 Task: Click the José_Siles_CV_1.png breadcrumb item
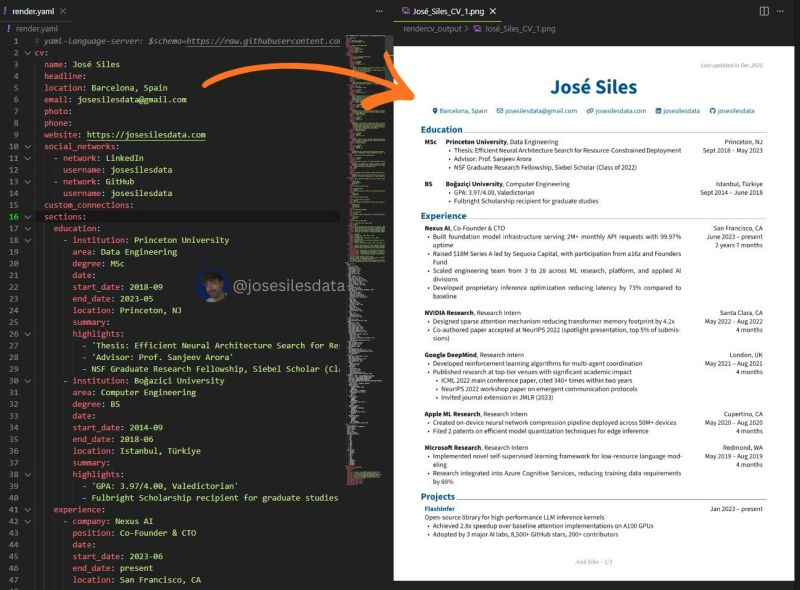(x=520, y=29)
